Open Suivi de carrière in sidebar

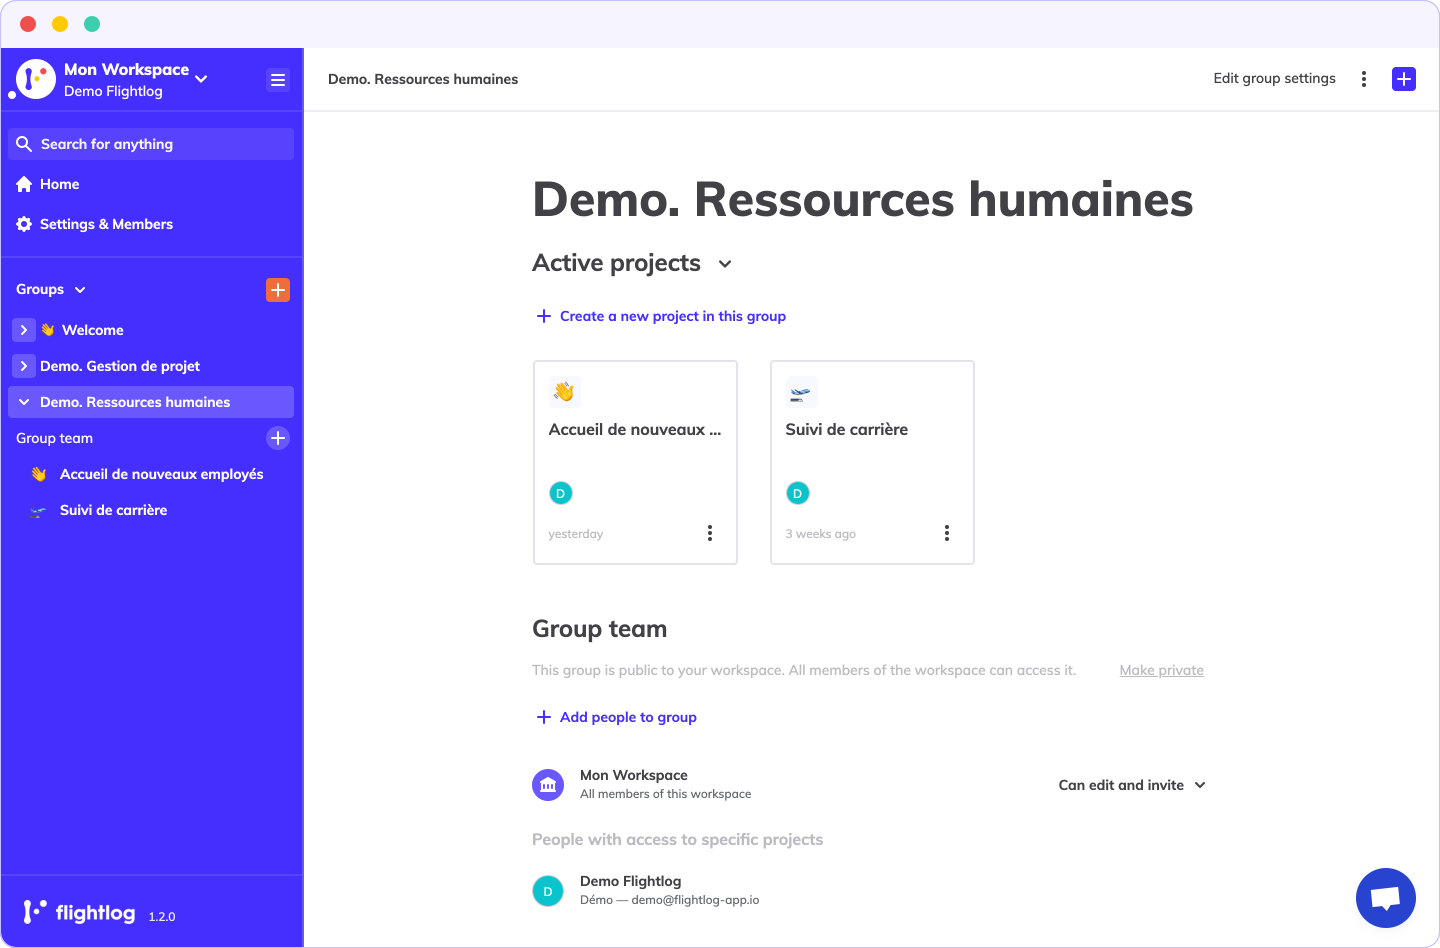point(114,510)
